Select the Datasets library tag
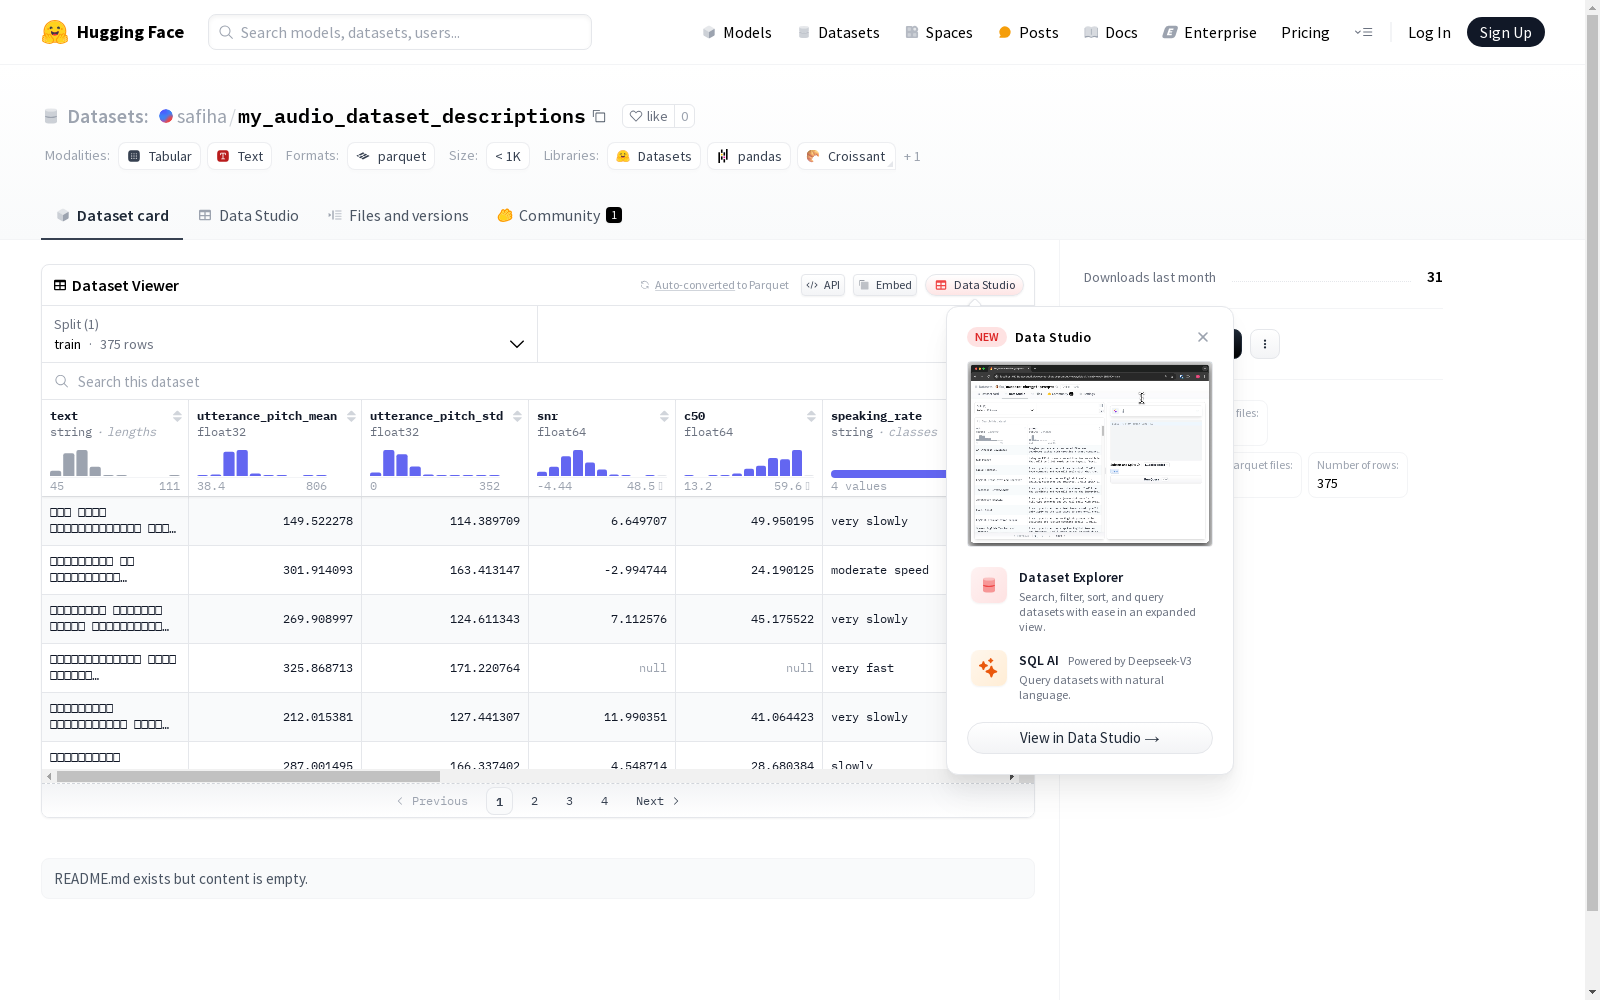 coord(654,156)
